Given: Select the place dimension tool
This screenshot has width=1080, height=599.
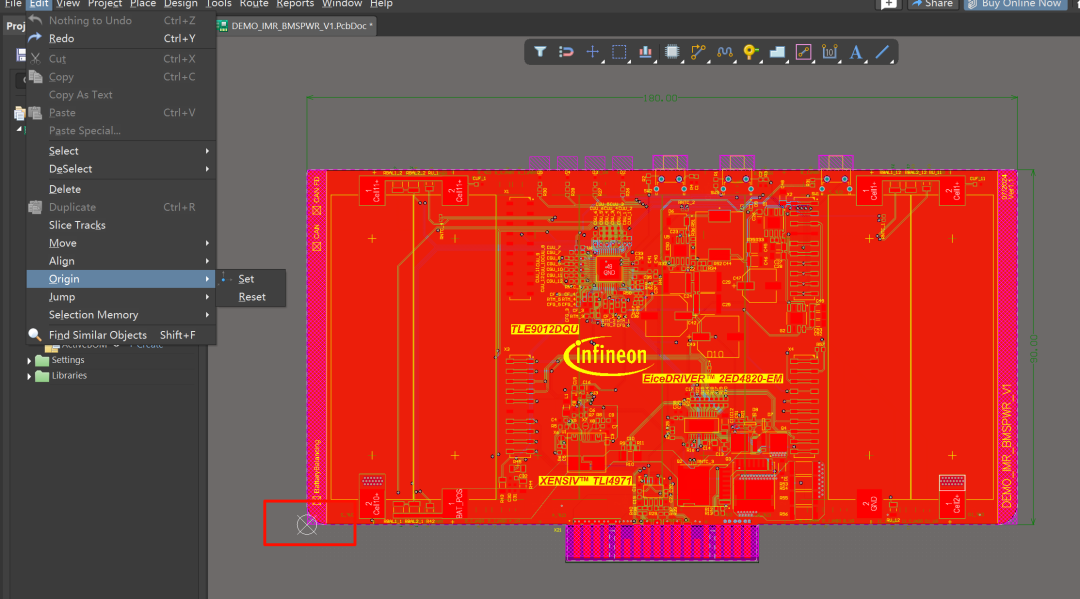Looking at the screenshot, I should click(830, 52).
